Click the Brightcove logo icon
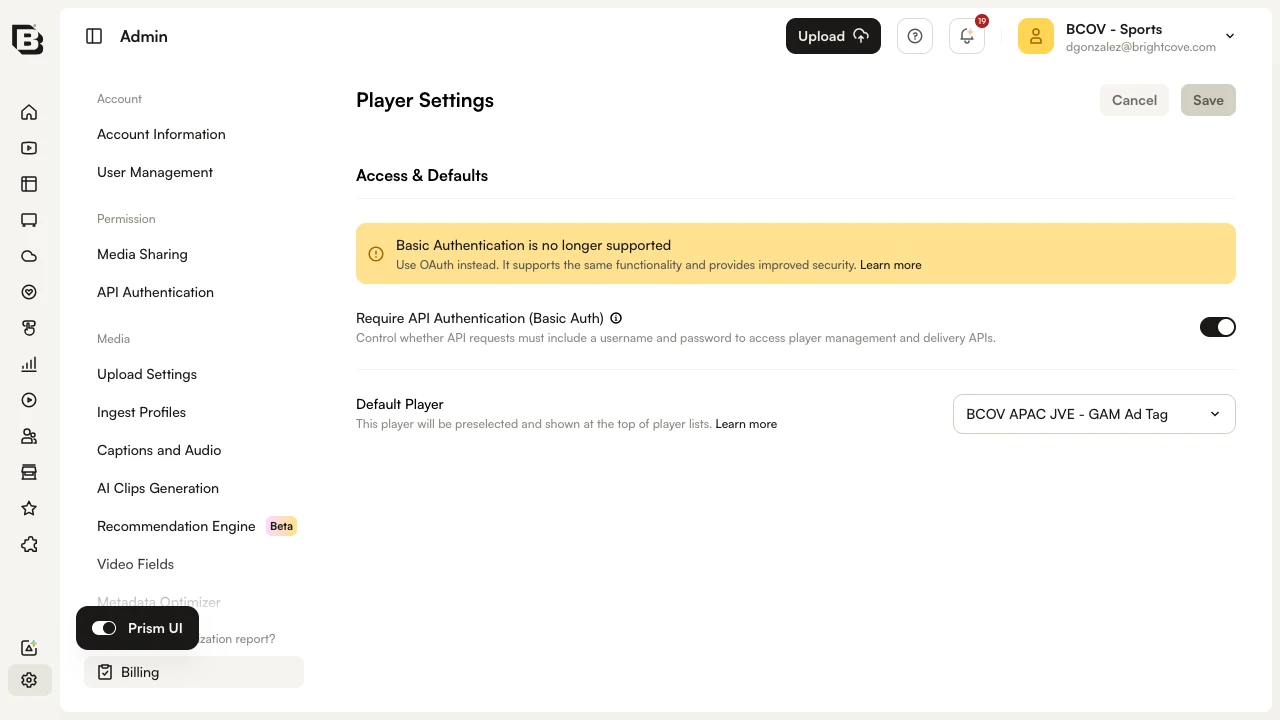The image size is (1280, 720). (x=28, y=38)
